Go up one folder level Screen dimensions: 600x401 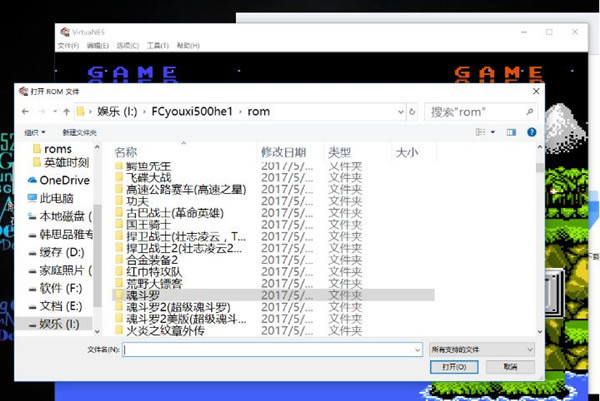point(67,112)
